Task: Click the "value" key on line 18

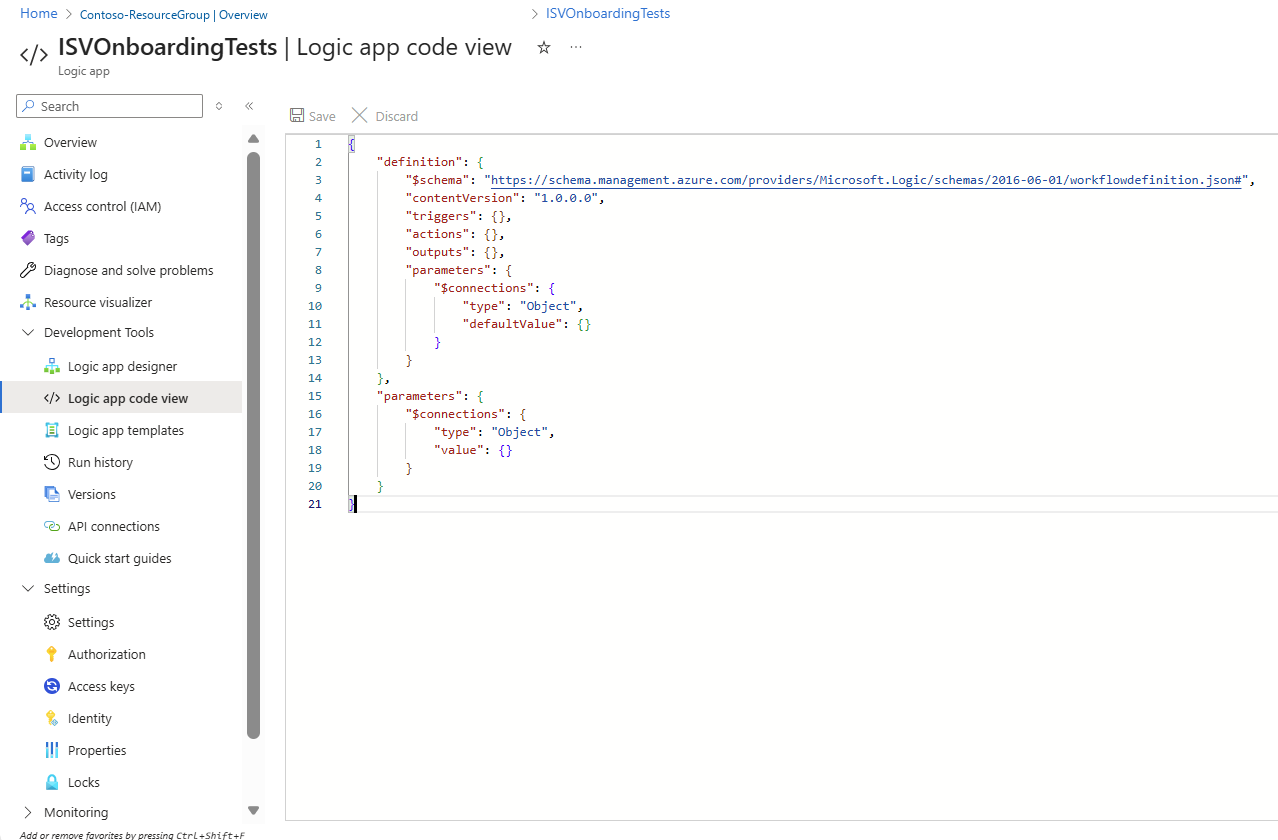Action: pyautogui.click(x=459, y=450)
